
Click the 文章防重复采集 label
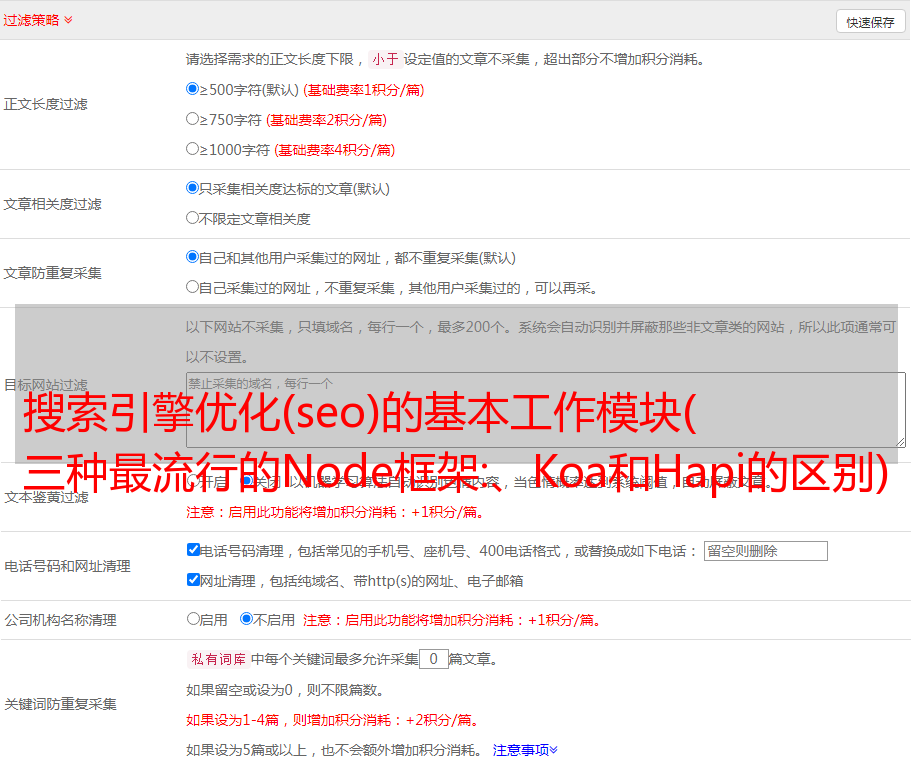52,273
